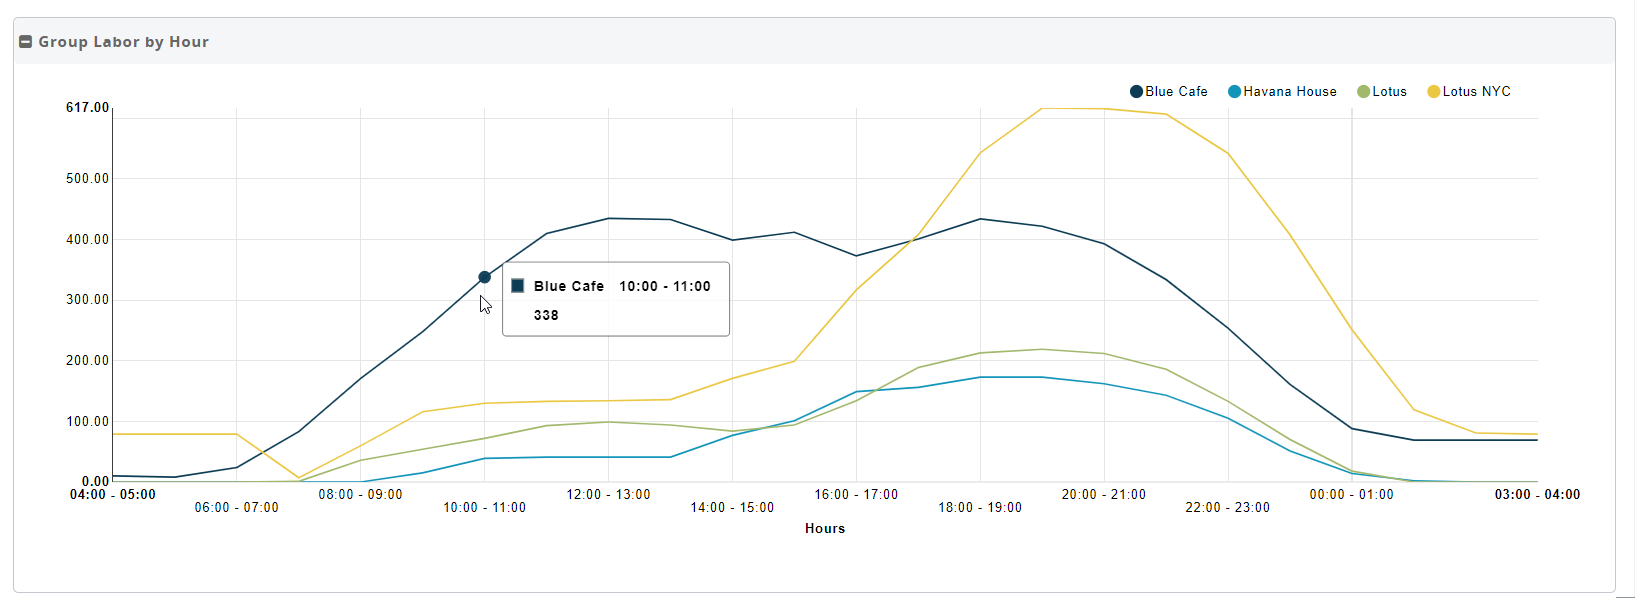Select highlighted Blue Cafe data point marker
Screen dimensions: 1635x598
[484, 277]
